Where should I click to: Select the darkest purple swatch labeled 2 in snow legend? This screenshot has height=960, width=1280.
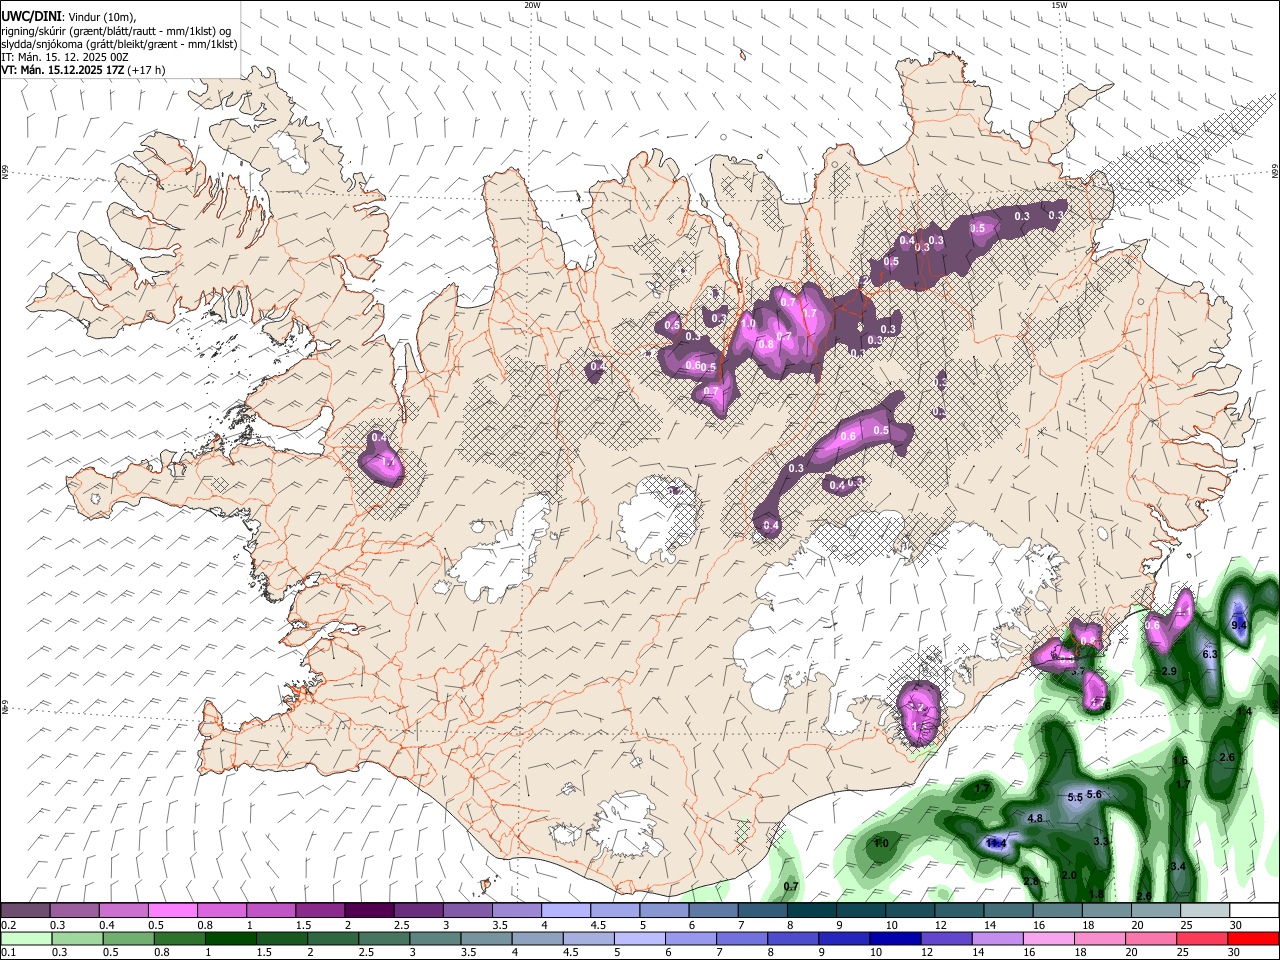pos(369,911)
